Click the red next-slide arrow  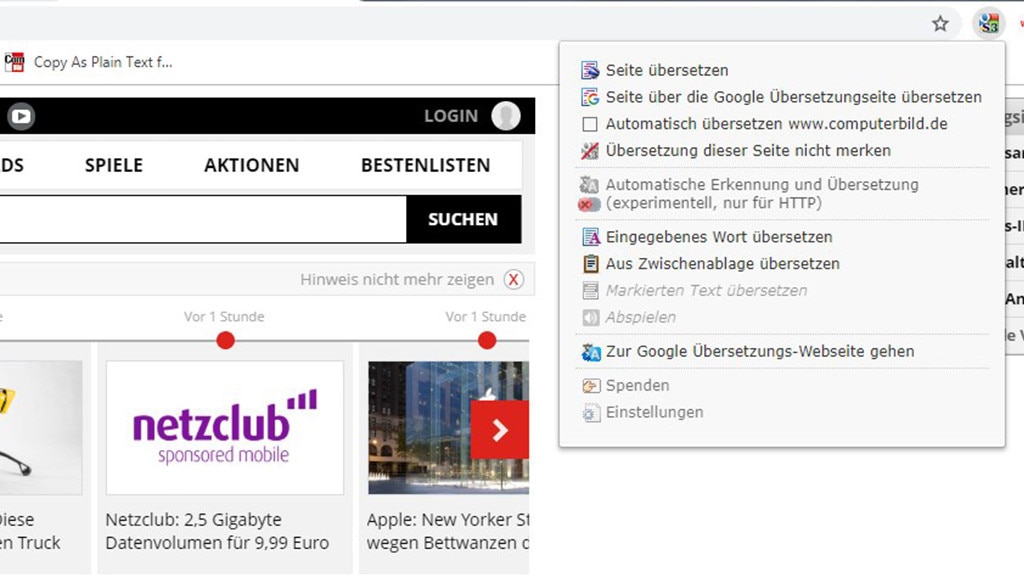[499, 430]
